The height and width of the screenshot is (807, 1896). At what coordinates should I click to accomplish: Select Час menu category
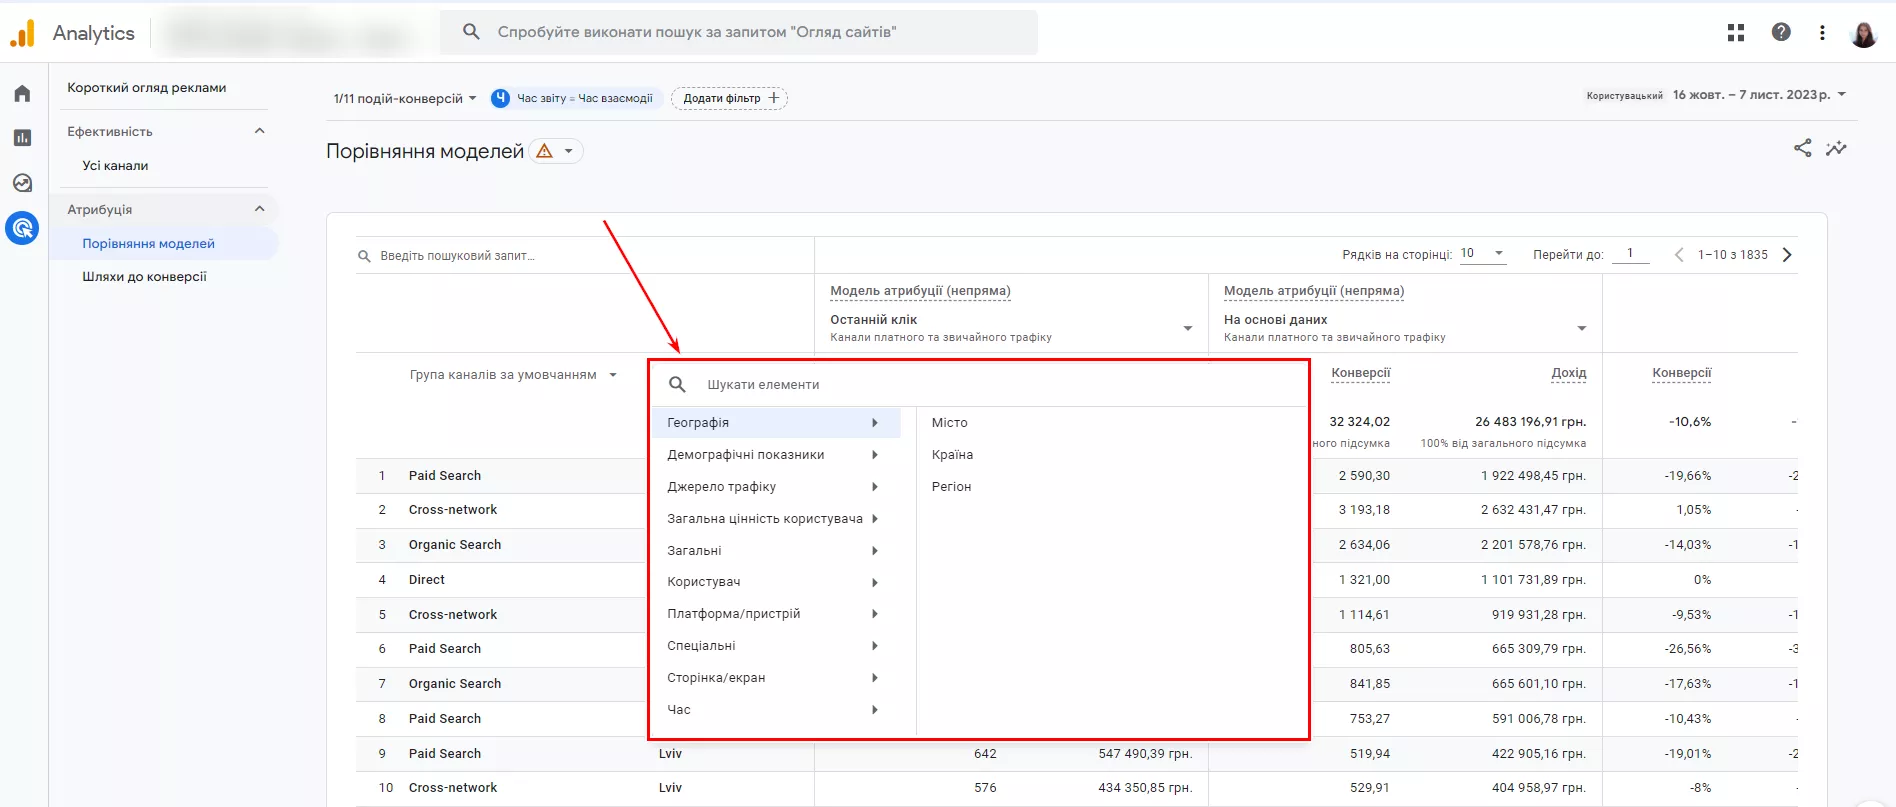point(776,710)
